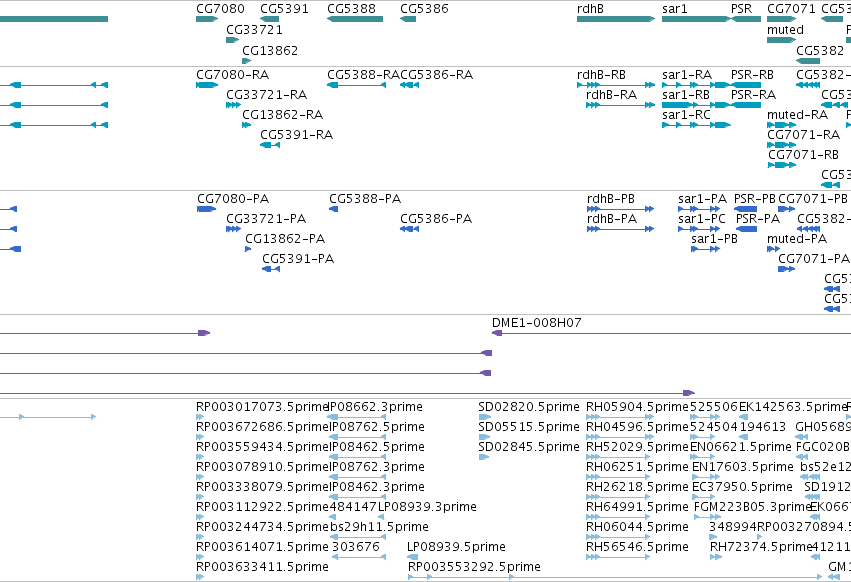Open EST SD02845.5prime
The width and height of the screenshot is (851, 582).
pos(529,447)
